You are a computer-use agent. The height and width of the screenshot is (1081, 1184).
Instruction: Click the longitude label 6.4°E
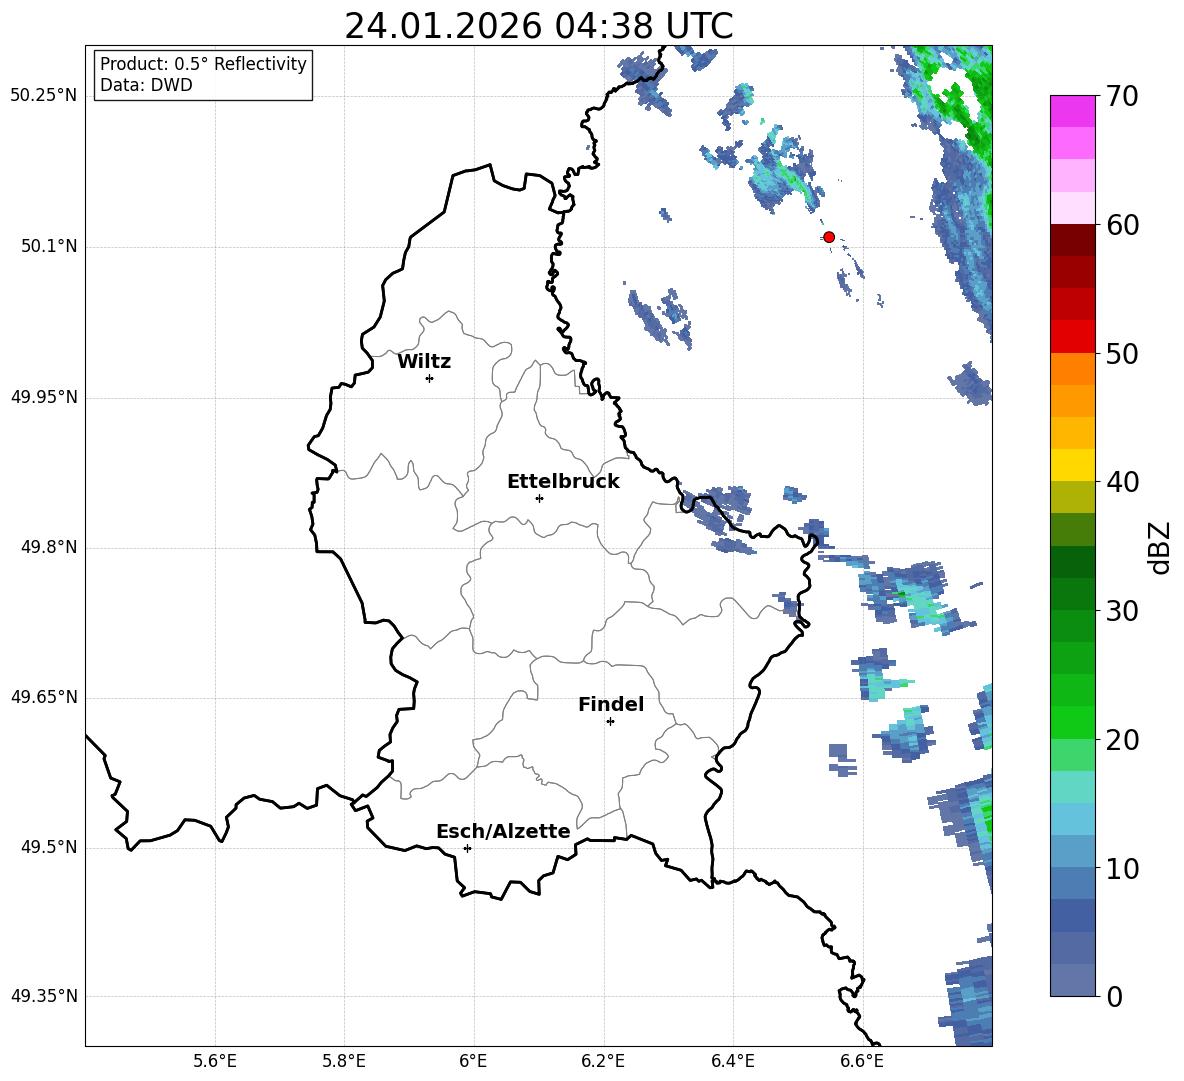pos(732,1061)
